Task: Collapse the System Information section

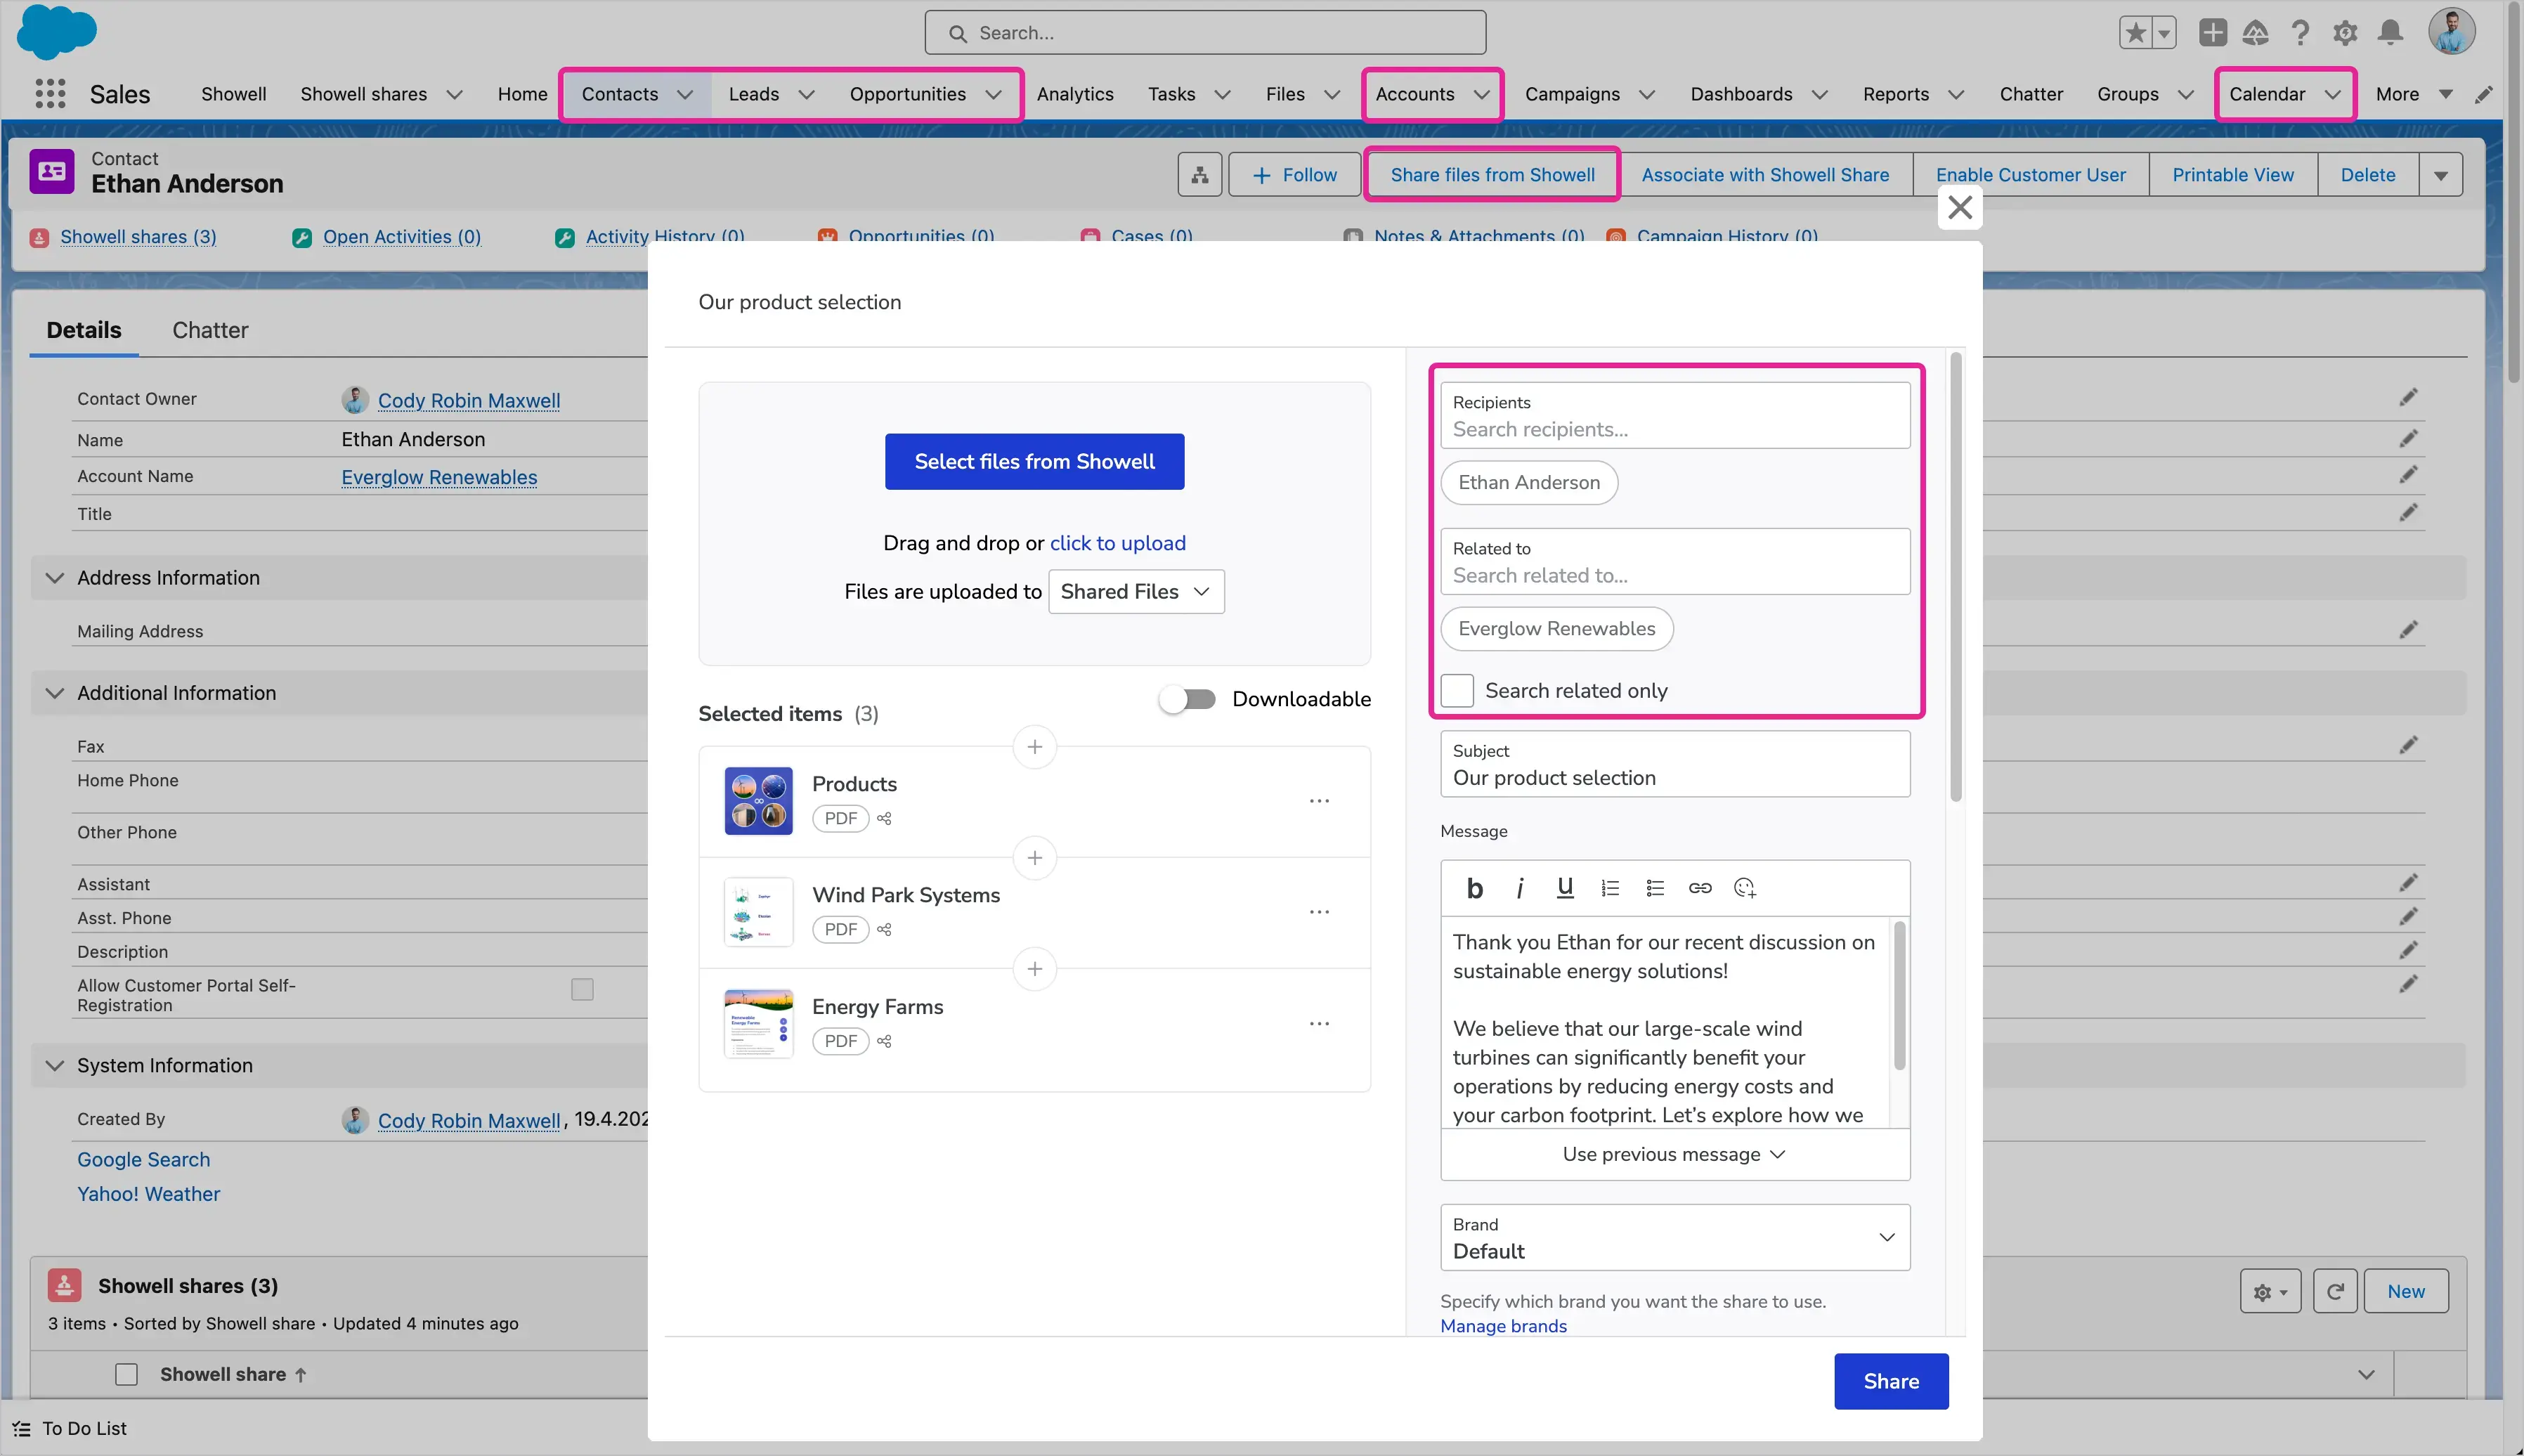Action: click(x=55, y=1065)
